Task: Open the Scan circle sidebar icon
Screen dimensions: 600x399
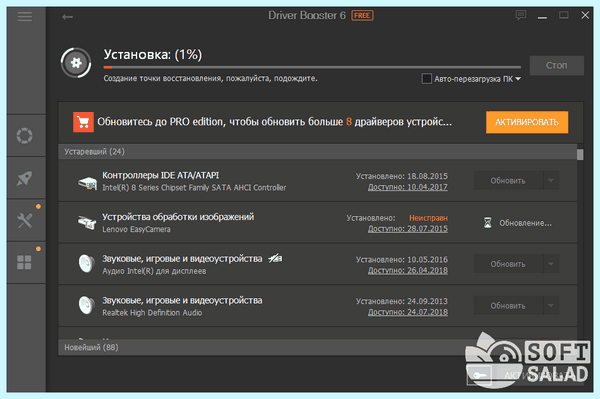Action: 24,135
